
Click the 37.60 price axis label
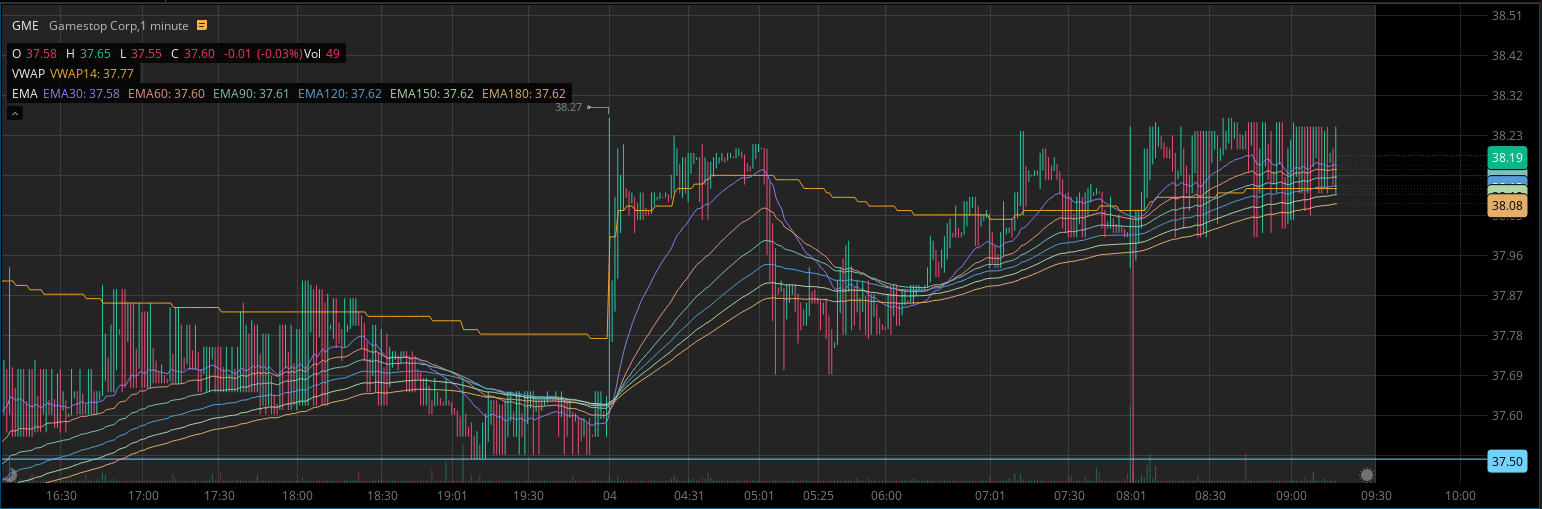[x=1506, y=416]
